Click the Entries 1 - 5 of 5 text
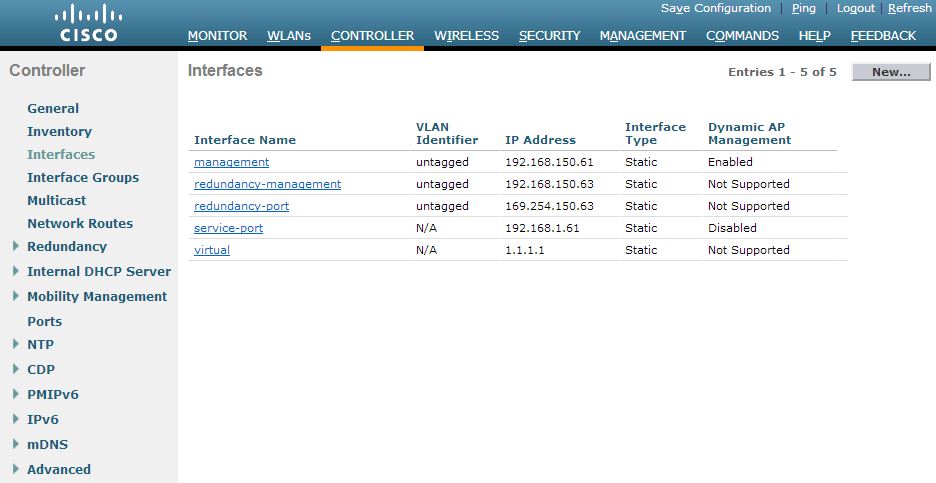This screenshot has width=936, height=483. pos(782,72)
